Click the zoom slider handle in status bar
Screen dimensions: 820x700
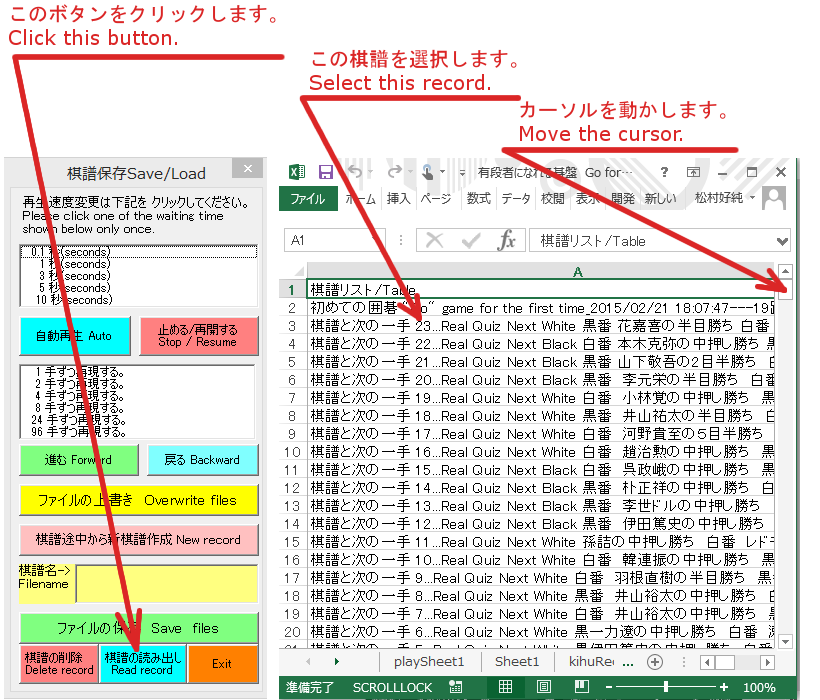click(x=665, y=687)
